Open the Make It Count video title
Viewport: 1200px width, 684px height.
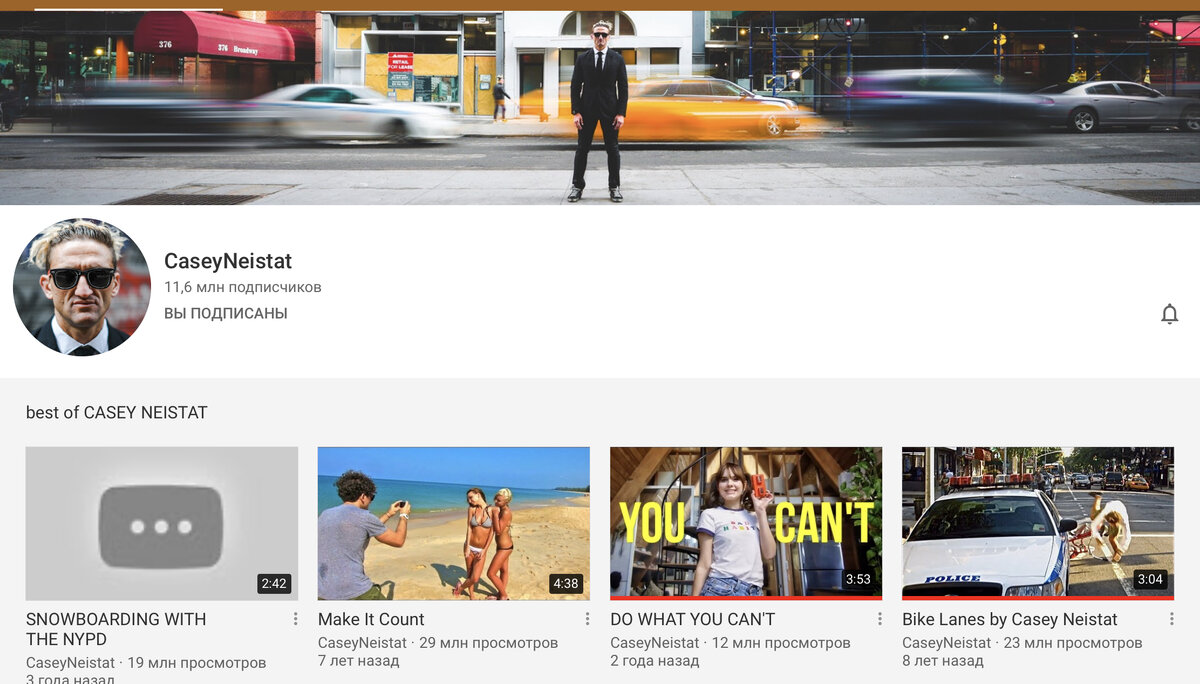[371, 619]
